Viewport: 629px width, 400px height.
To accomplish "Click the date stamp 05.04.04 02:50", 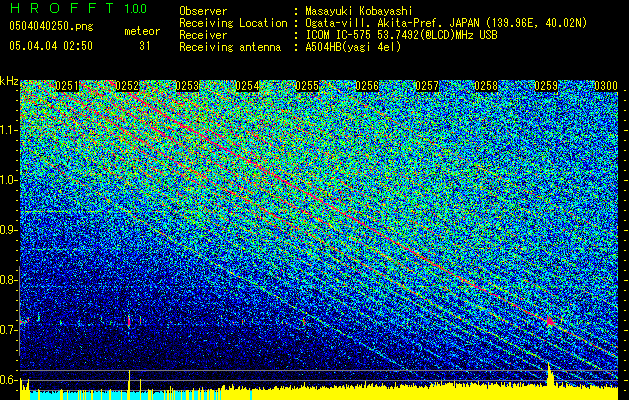I will pyautogui.click(x=51, y=46).
